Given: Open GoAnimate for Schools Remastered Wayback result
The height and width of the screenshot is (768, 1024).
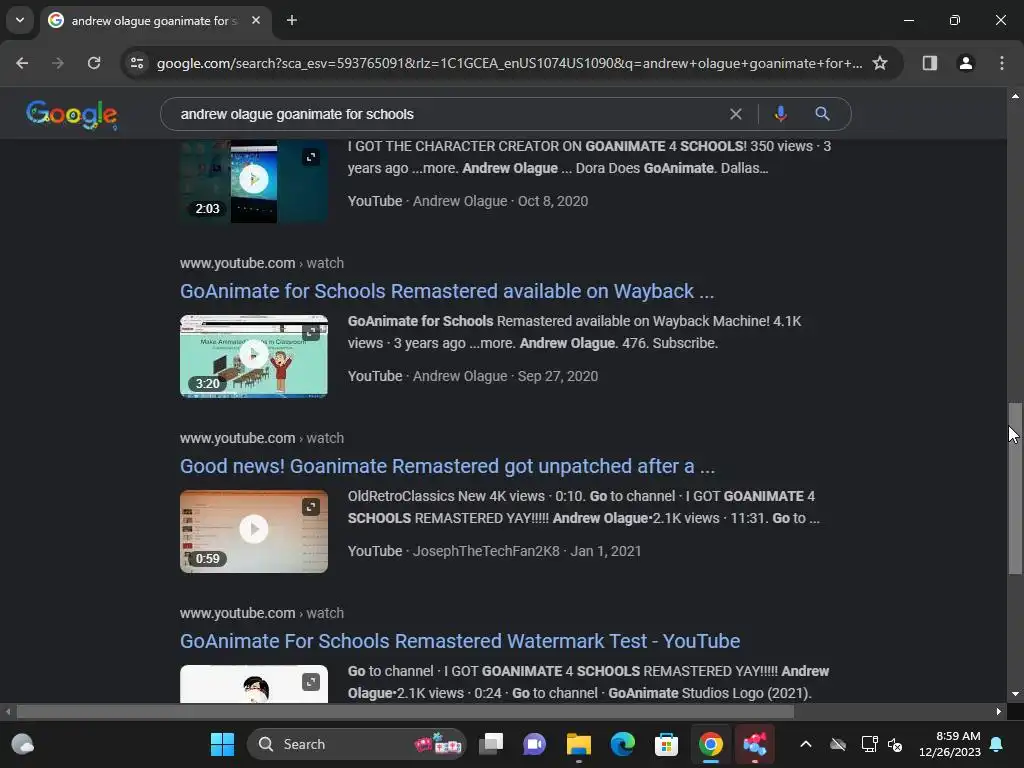Looking at the screenshot, I should [447, 291].
